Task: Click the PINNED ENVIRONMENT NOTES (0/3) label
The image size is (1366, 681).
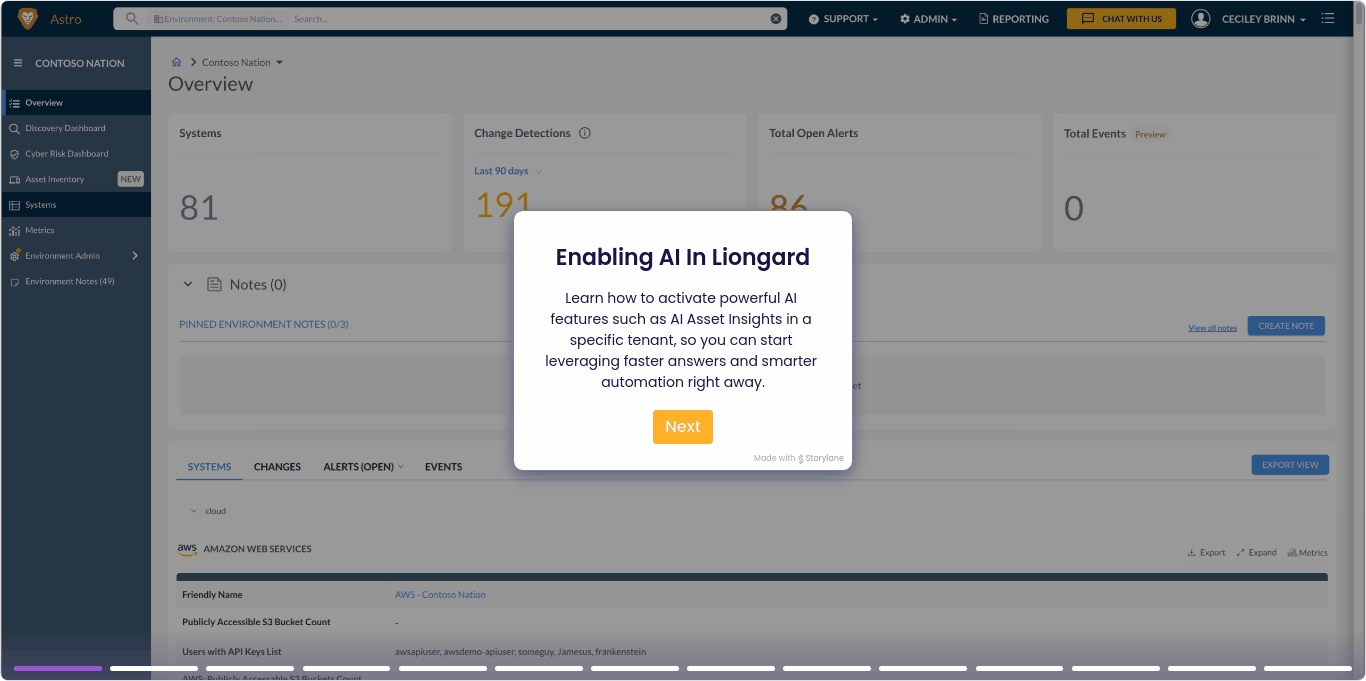Action: pos(264,325)
